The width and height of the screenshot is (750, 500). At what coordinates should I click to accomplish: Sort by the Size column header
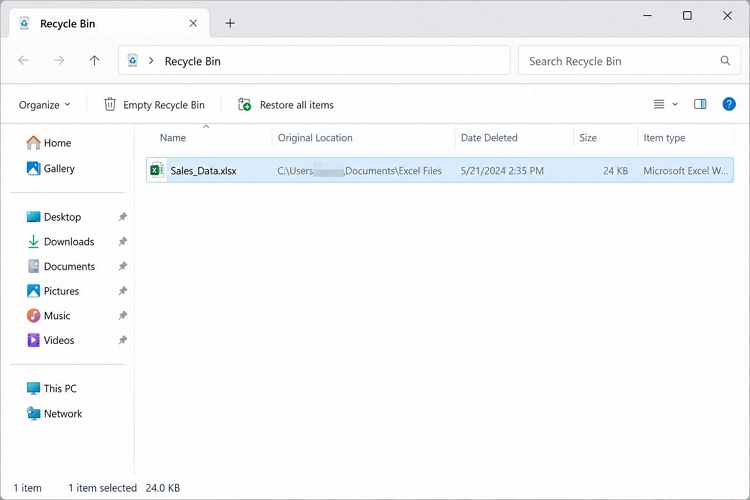588,138
